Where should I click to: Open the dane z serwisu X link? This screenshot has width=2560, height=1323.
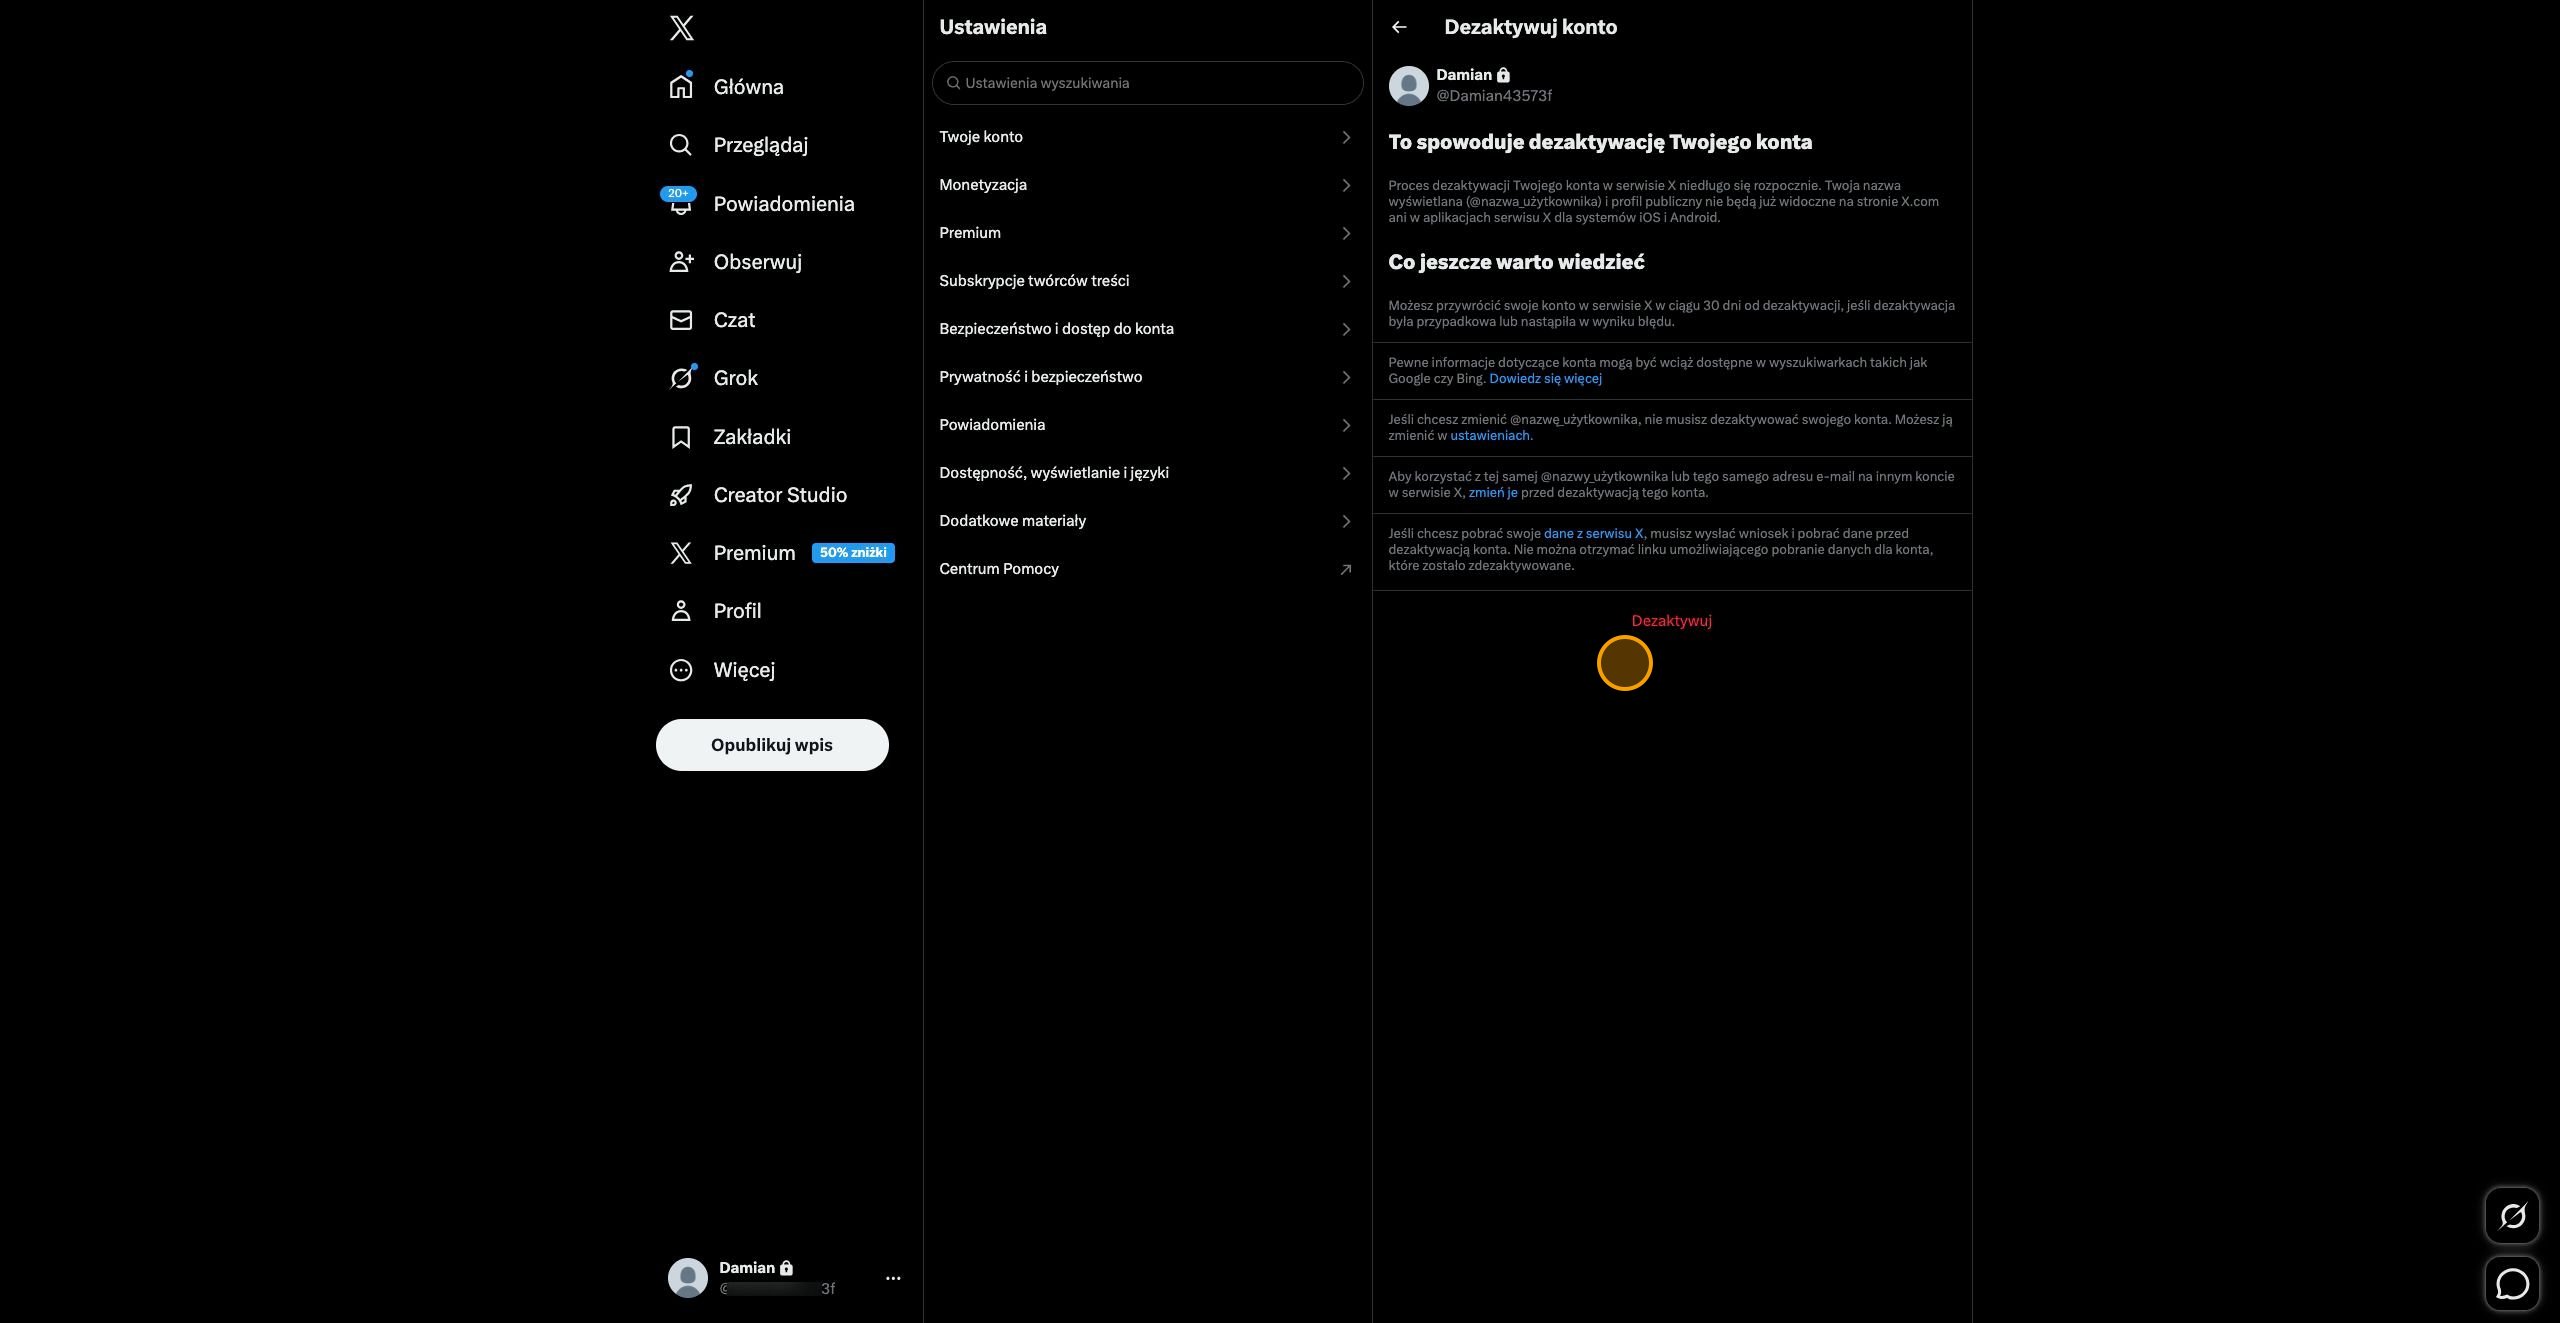(x=1593, y=534)
